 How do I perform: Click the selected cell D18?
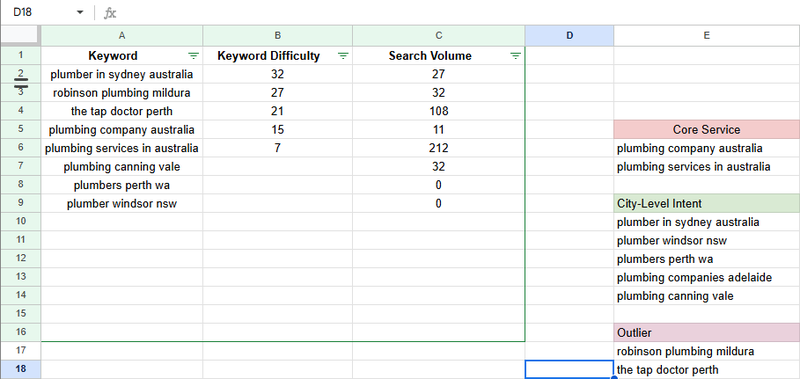click(569, 369)
